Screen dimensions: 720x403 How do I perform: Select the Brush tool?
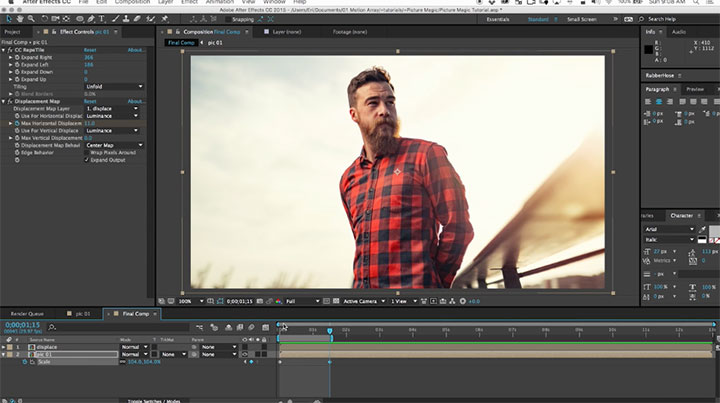115,19
